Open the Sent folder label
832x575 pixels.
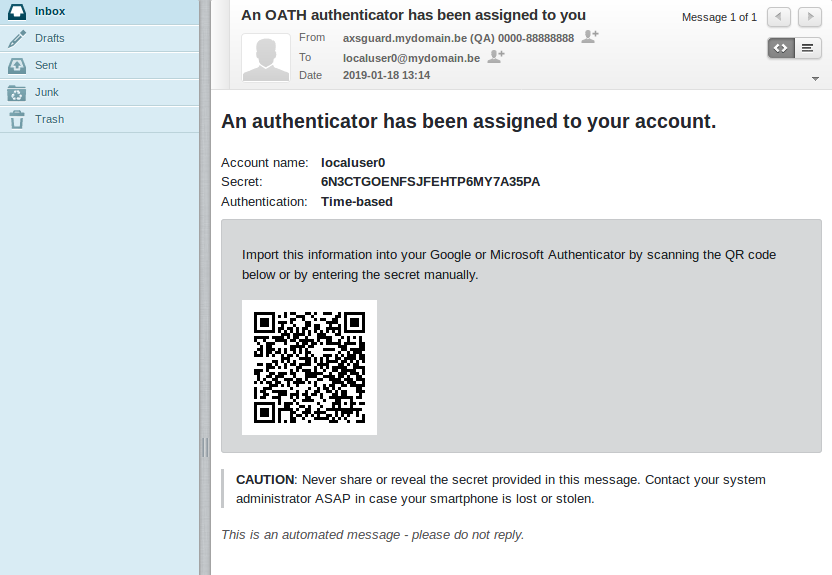tap(46, 65)
